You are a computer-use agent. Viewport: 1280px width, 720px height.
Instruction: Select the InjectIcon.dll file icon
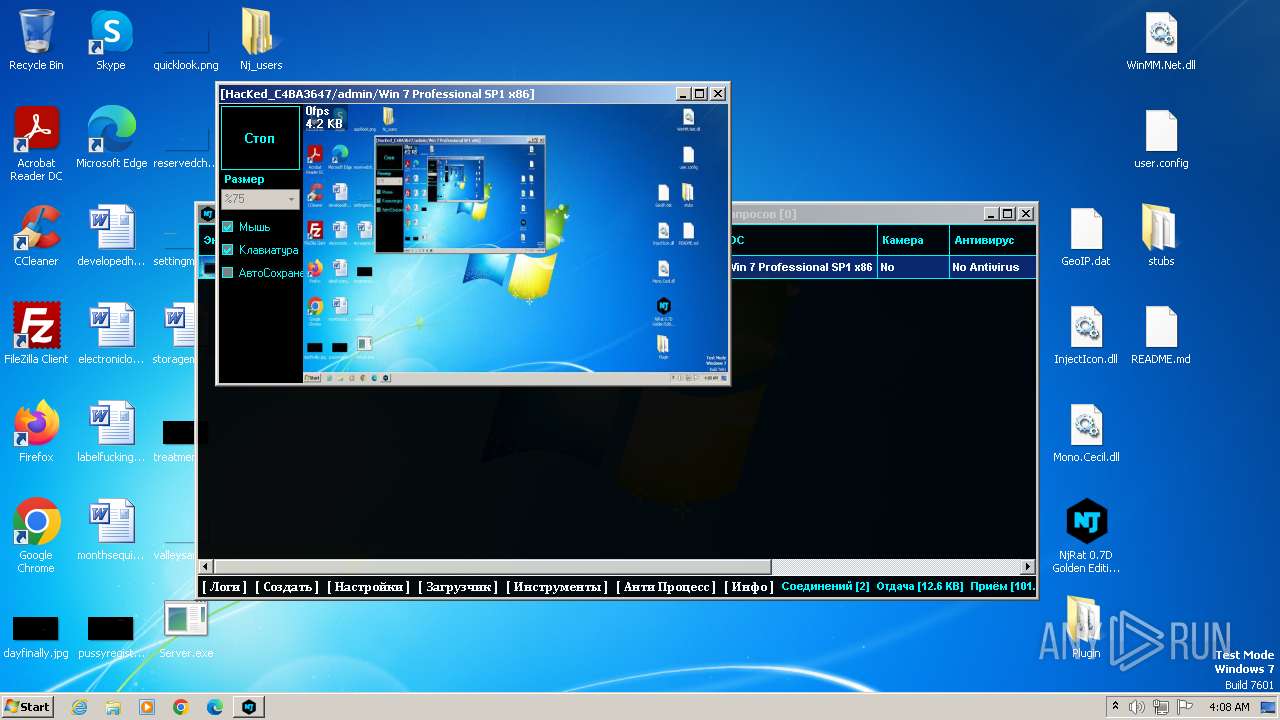coord(1086,334)
